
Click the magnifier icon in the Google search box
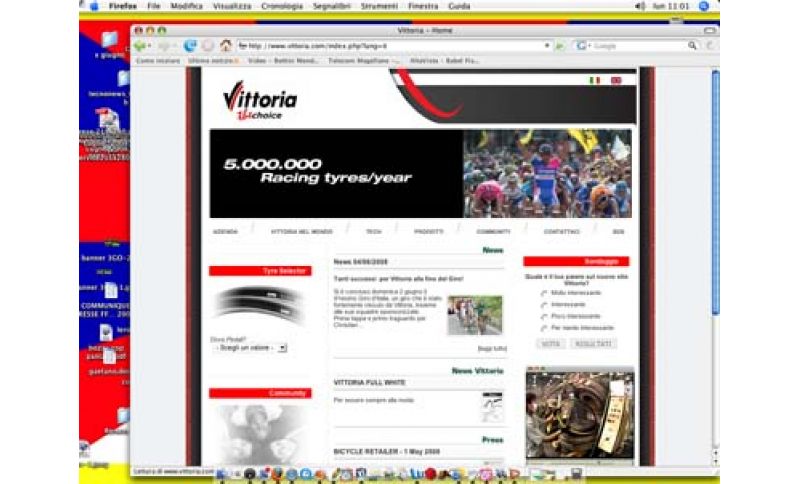tap(692, 46)
